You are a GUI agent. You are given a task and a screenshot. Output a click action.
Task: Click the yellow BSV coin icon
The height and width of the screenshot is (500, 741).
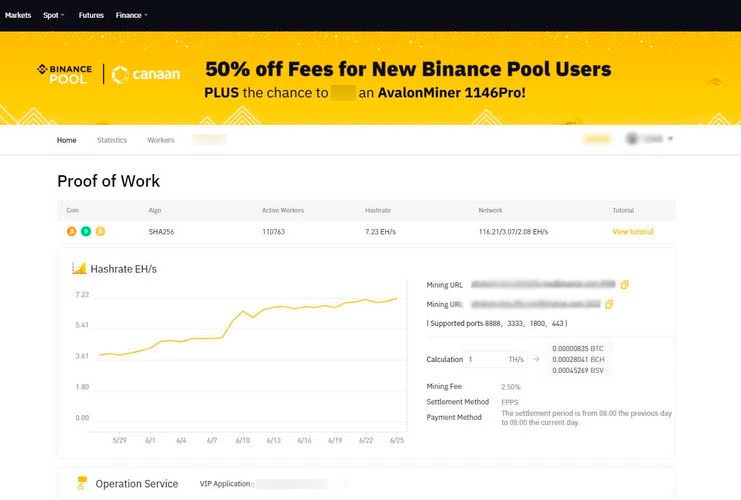click(100, 231)
